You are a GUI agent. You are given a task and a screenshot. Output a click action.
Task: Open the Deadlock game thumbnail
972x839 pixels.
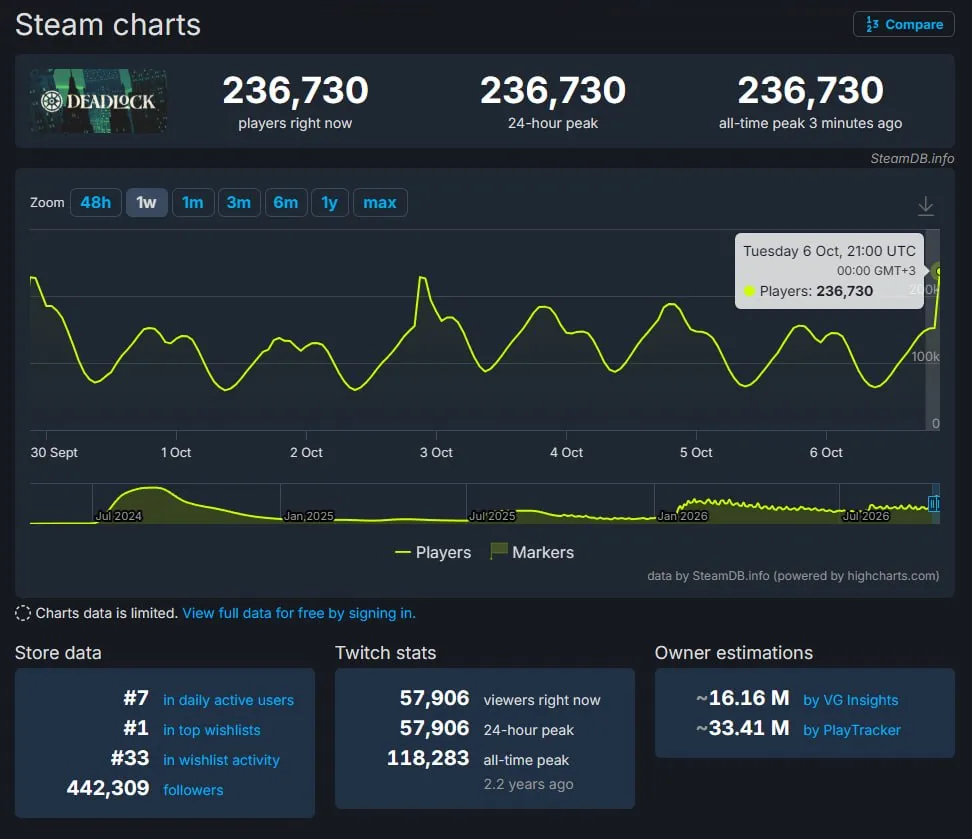pyautogui.click(x=99, y=100)
